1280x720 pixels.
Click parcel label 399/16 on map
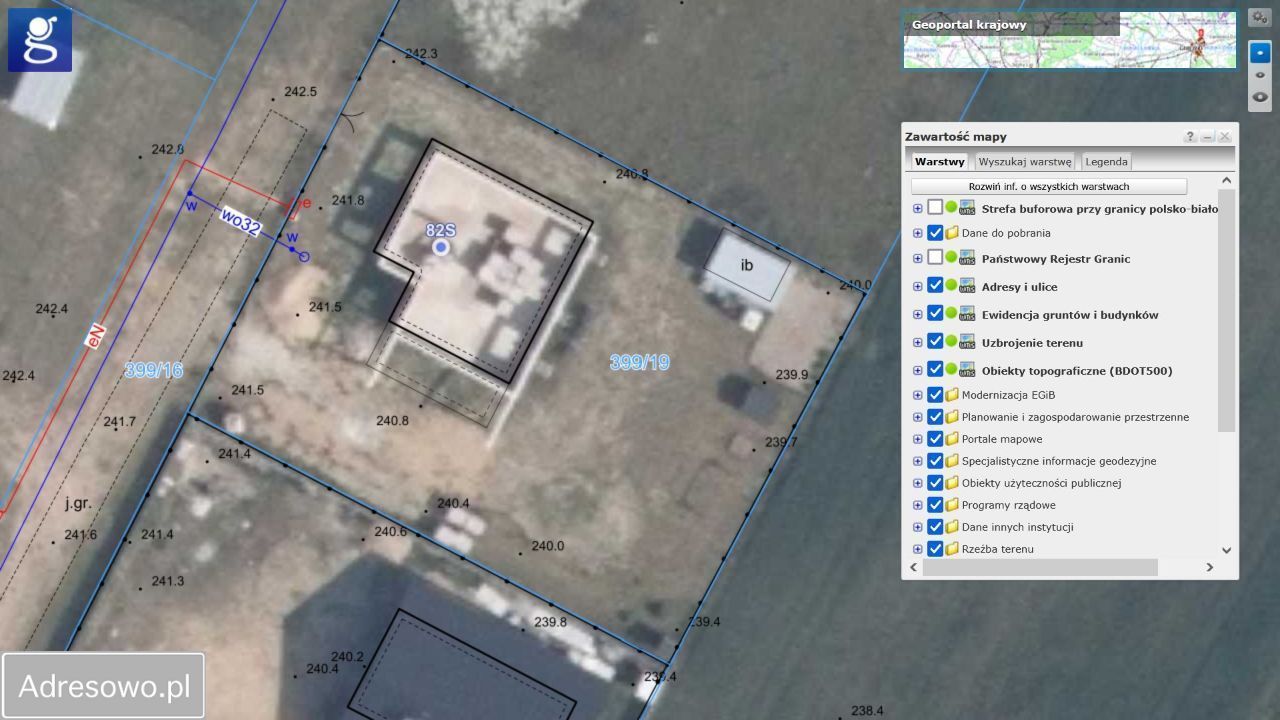click(154, 370)
